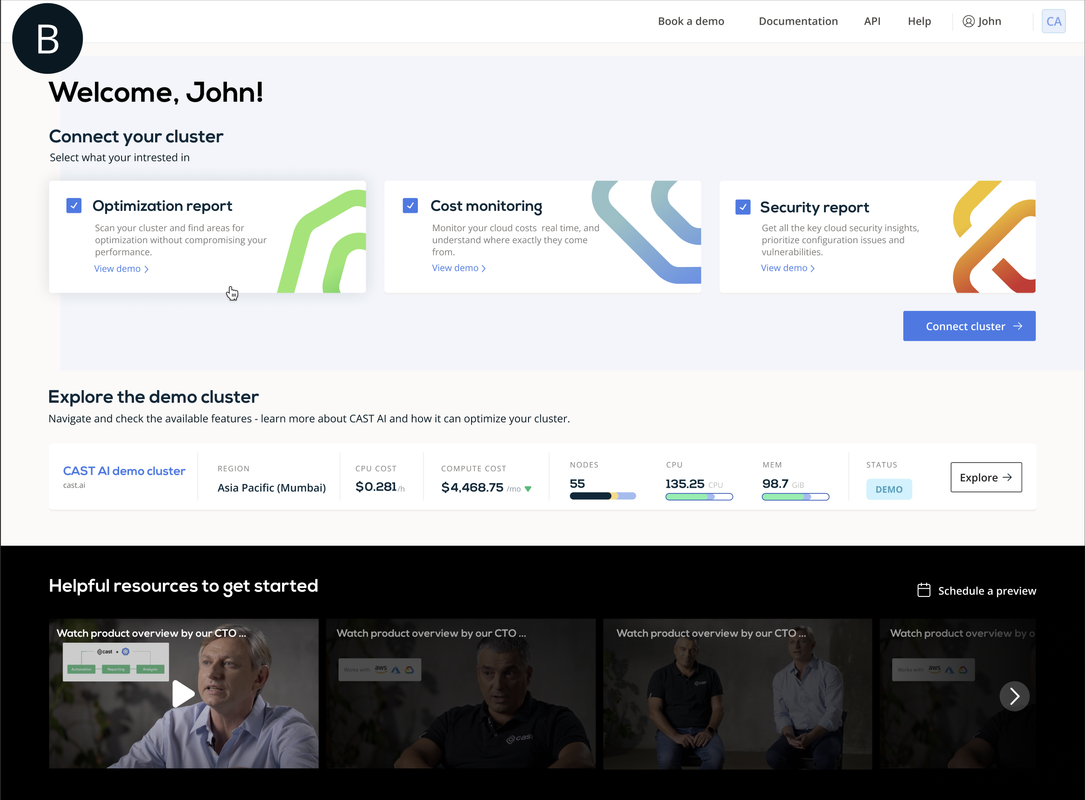This screenshot has height=800, width=1085.
Task: Open View demo under Security report
Action: (x=787, y=268)
